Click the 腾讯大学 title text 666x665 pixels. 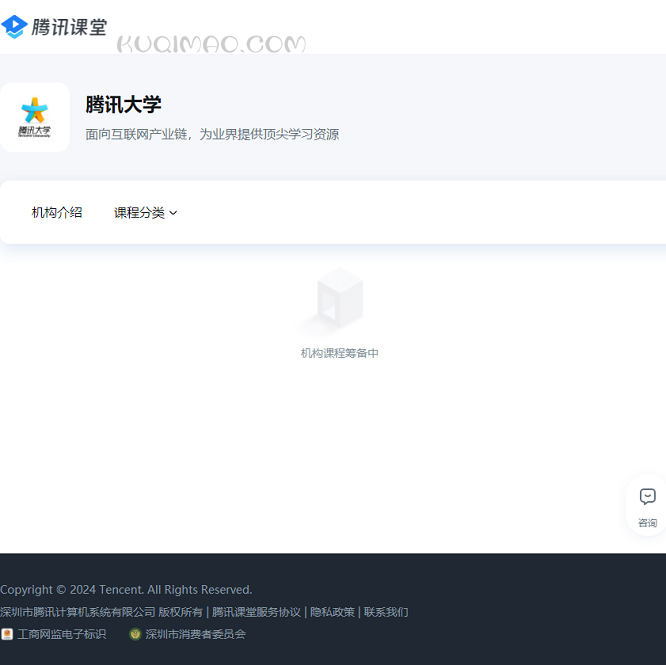tap(123, 104)
